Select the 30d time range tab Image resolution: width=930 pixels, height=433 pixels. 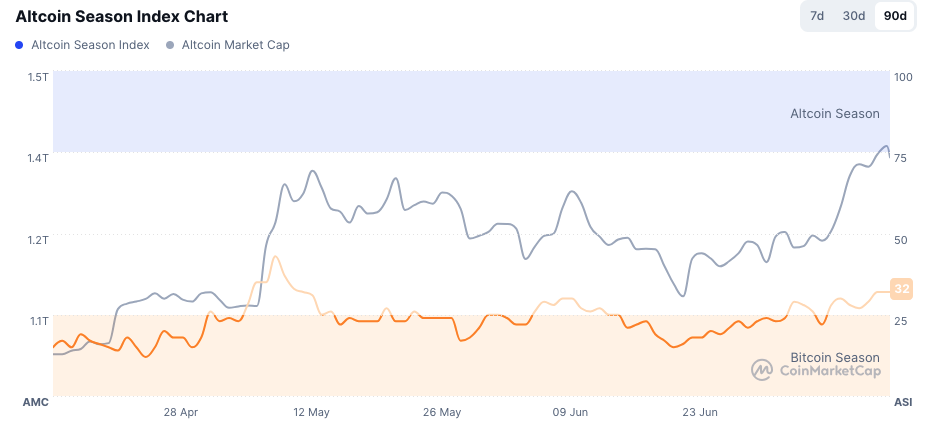854,16
